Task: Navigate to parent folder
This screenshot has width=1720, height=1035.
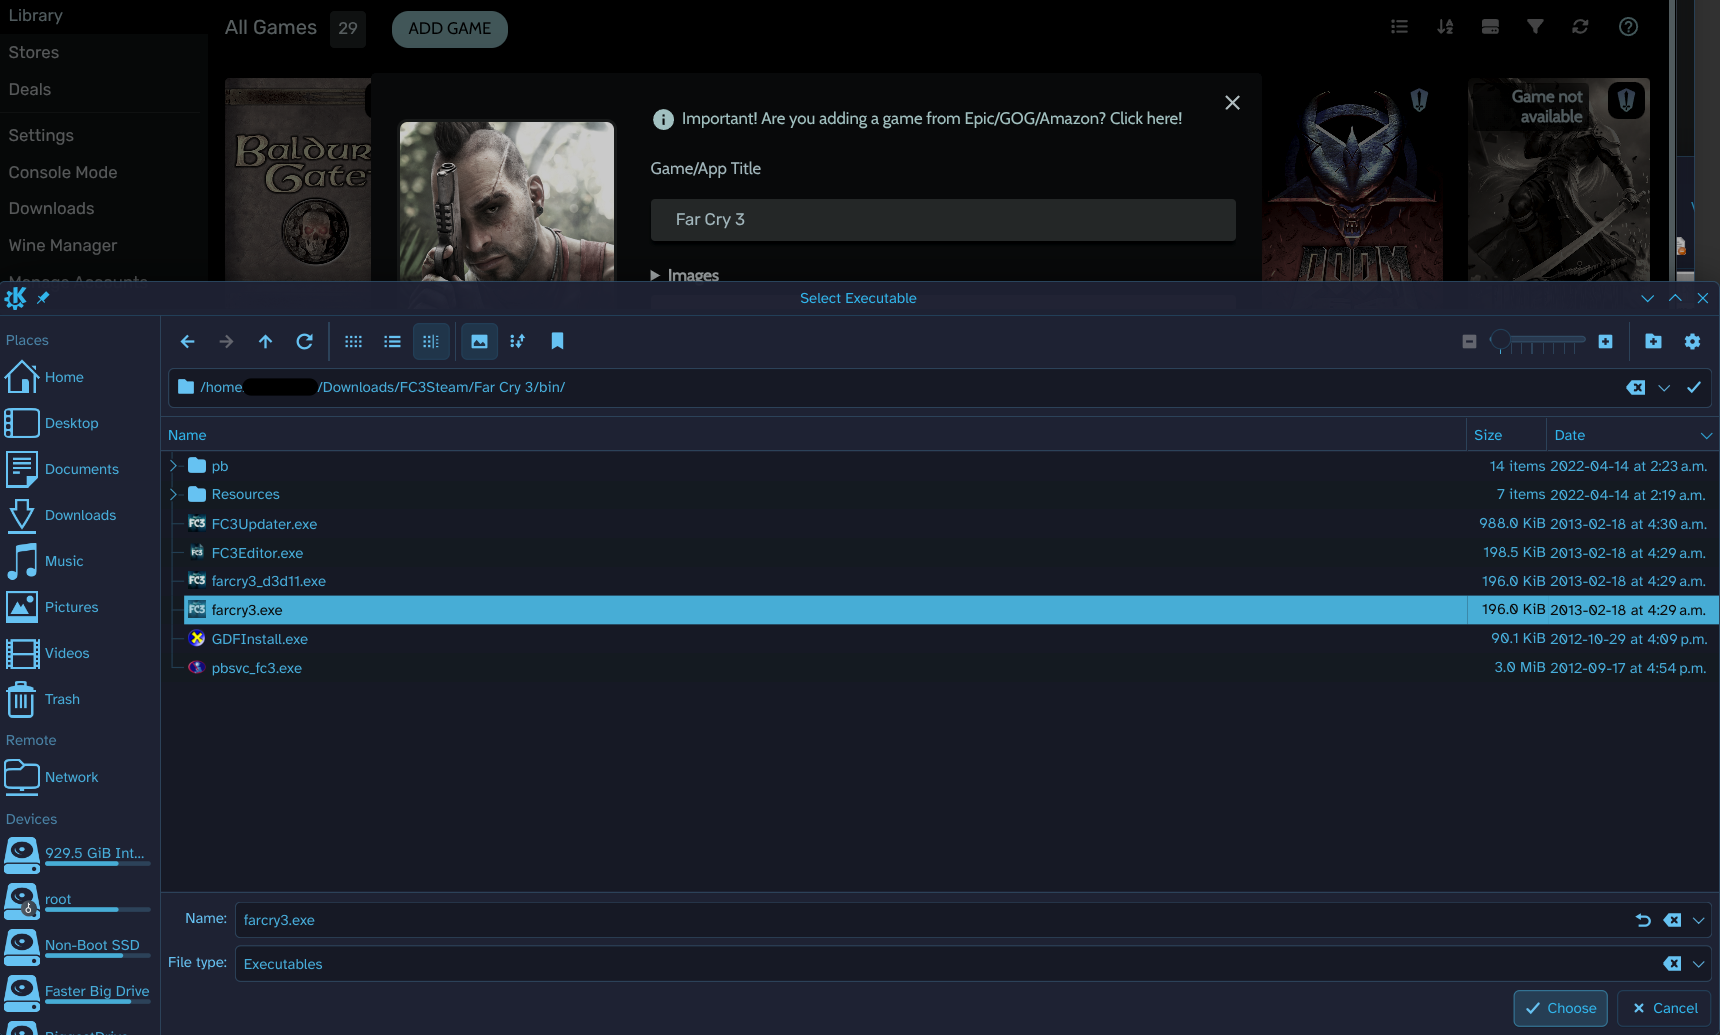Action: point(265,342)
